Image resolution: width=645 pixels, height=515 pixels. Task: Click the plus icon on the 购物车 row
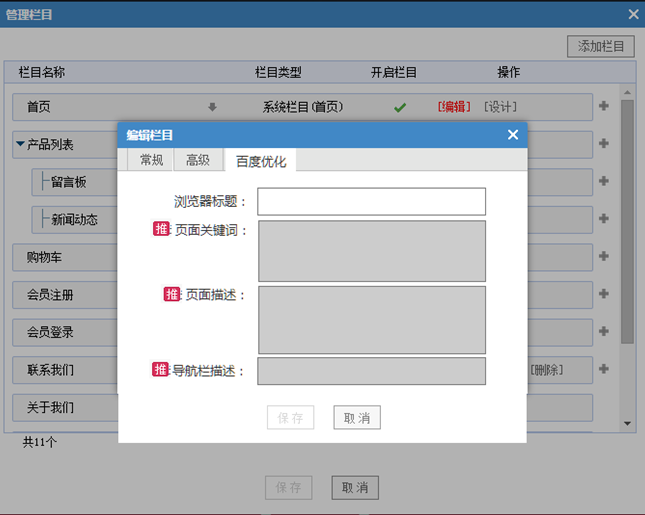(603, 258)
